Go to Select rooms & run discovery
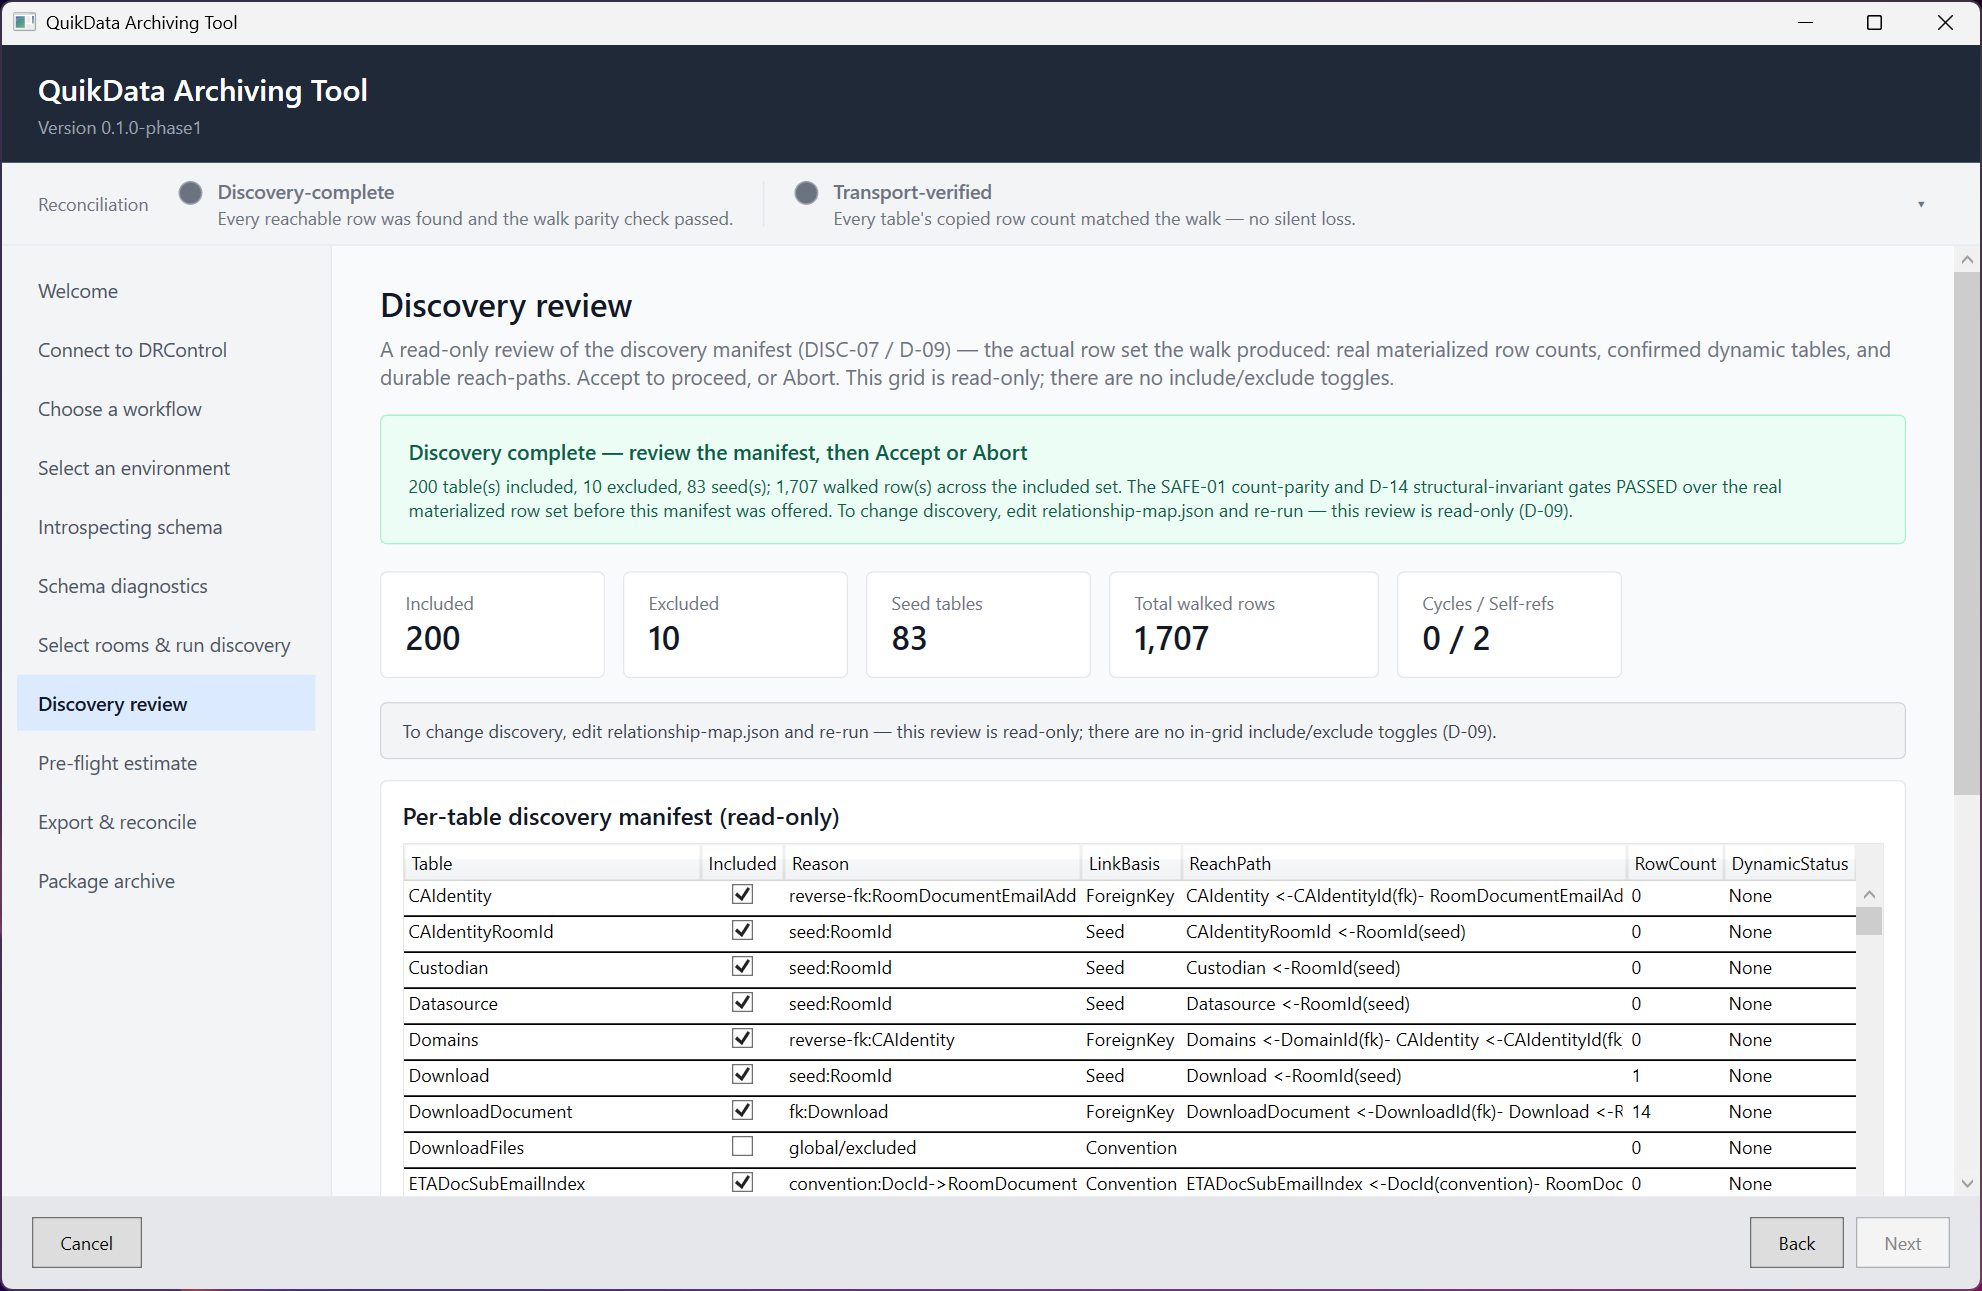 tap(166, 645)
